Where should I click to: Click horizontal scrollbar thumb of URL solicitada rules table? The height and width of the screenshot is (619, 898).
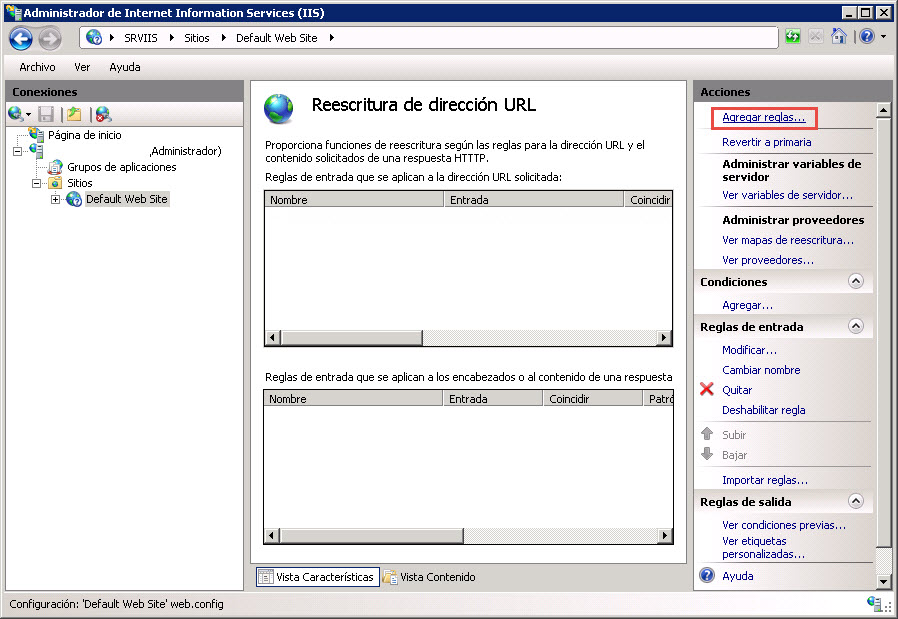pos(350,337)
